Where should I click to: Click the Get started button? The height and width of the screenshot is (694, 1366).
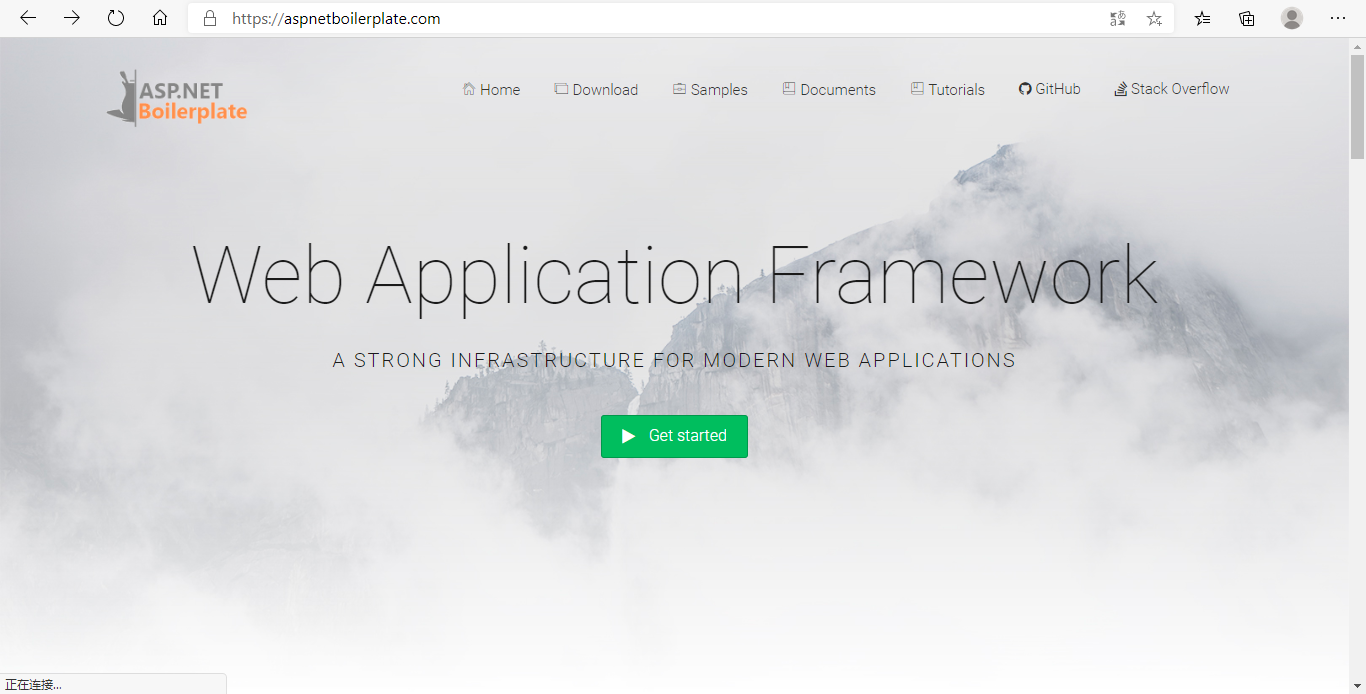(674, 436)
